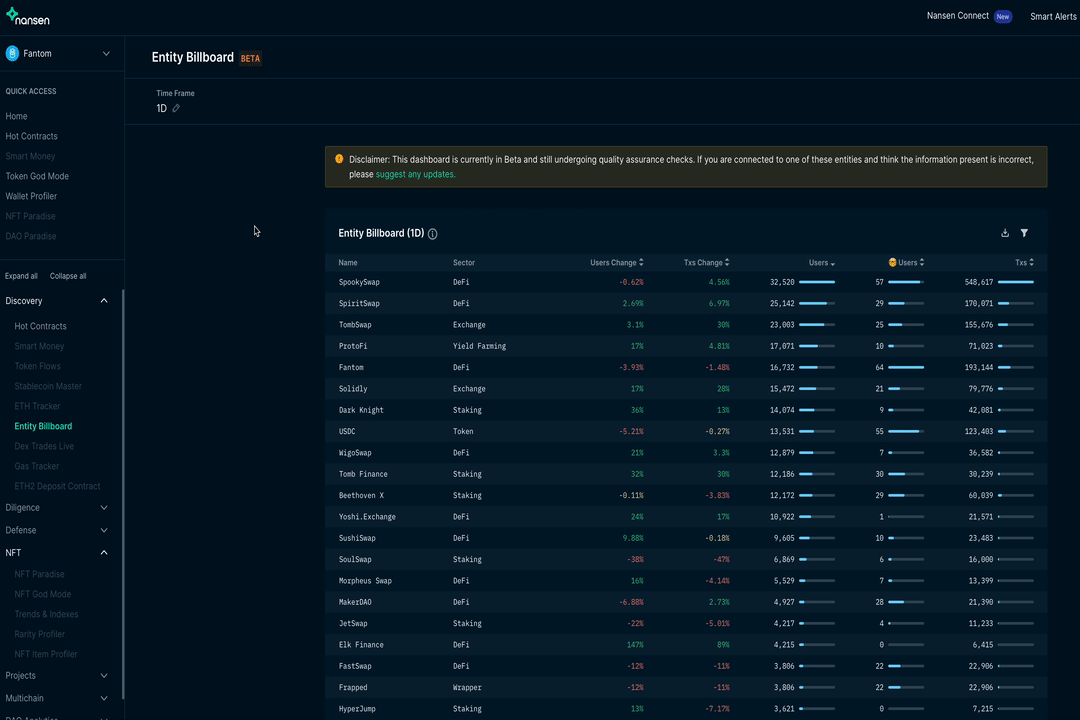
Task: Click the Sector column header
Action: coord(464,263)
